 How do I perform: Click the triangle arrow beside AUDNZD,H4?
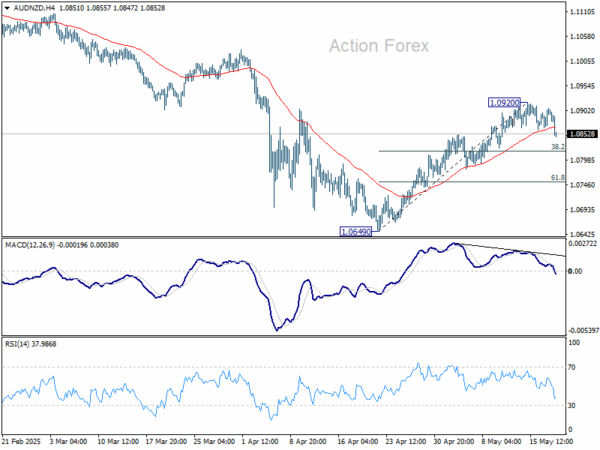(7, 6)
